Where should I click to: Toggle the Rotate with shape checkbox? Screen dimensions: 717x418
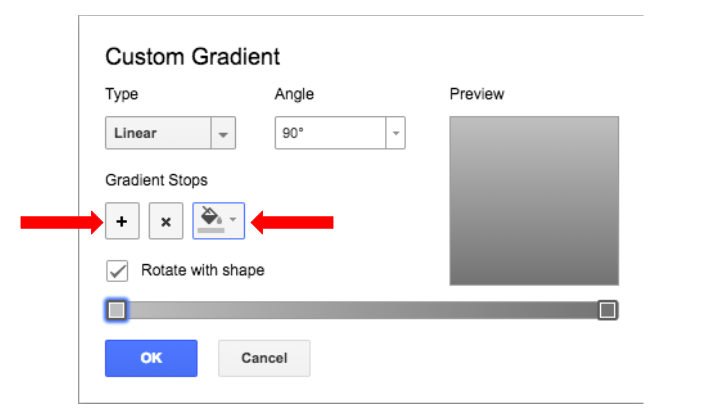tap(117, 271)
